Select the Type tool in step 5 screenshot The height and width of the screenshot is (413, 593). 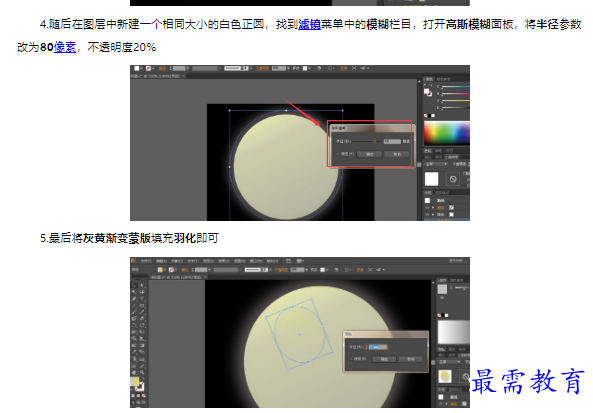click(142, 299)
